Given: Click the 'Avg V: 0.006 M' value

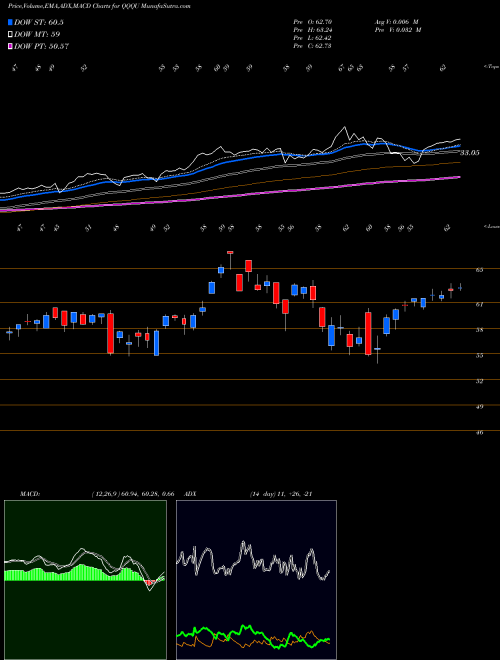Looking at the screenshot, I should pyautogui.click(x=396, y=22).
